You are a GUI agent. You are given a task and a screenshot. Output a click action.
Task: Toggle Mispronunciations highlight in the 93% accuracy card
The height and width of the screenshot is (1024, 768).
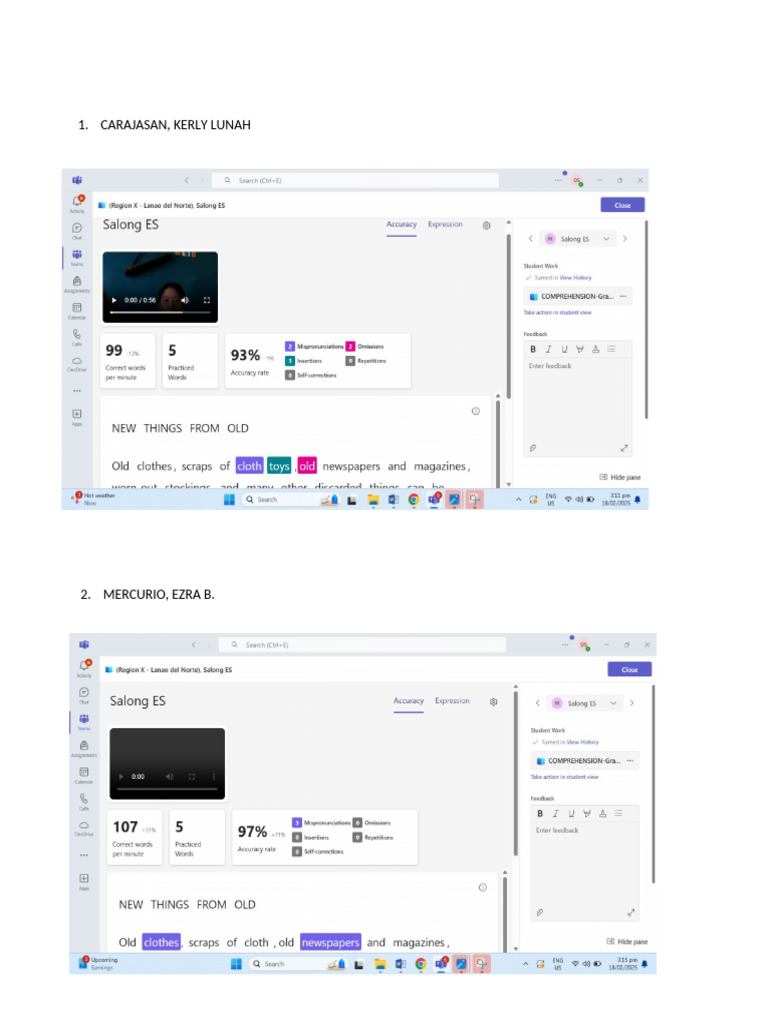(314, 346)
